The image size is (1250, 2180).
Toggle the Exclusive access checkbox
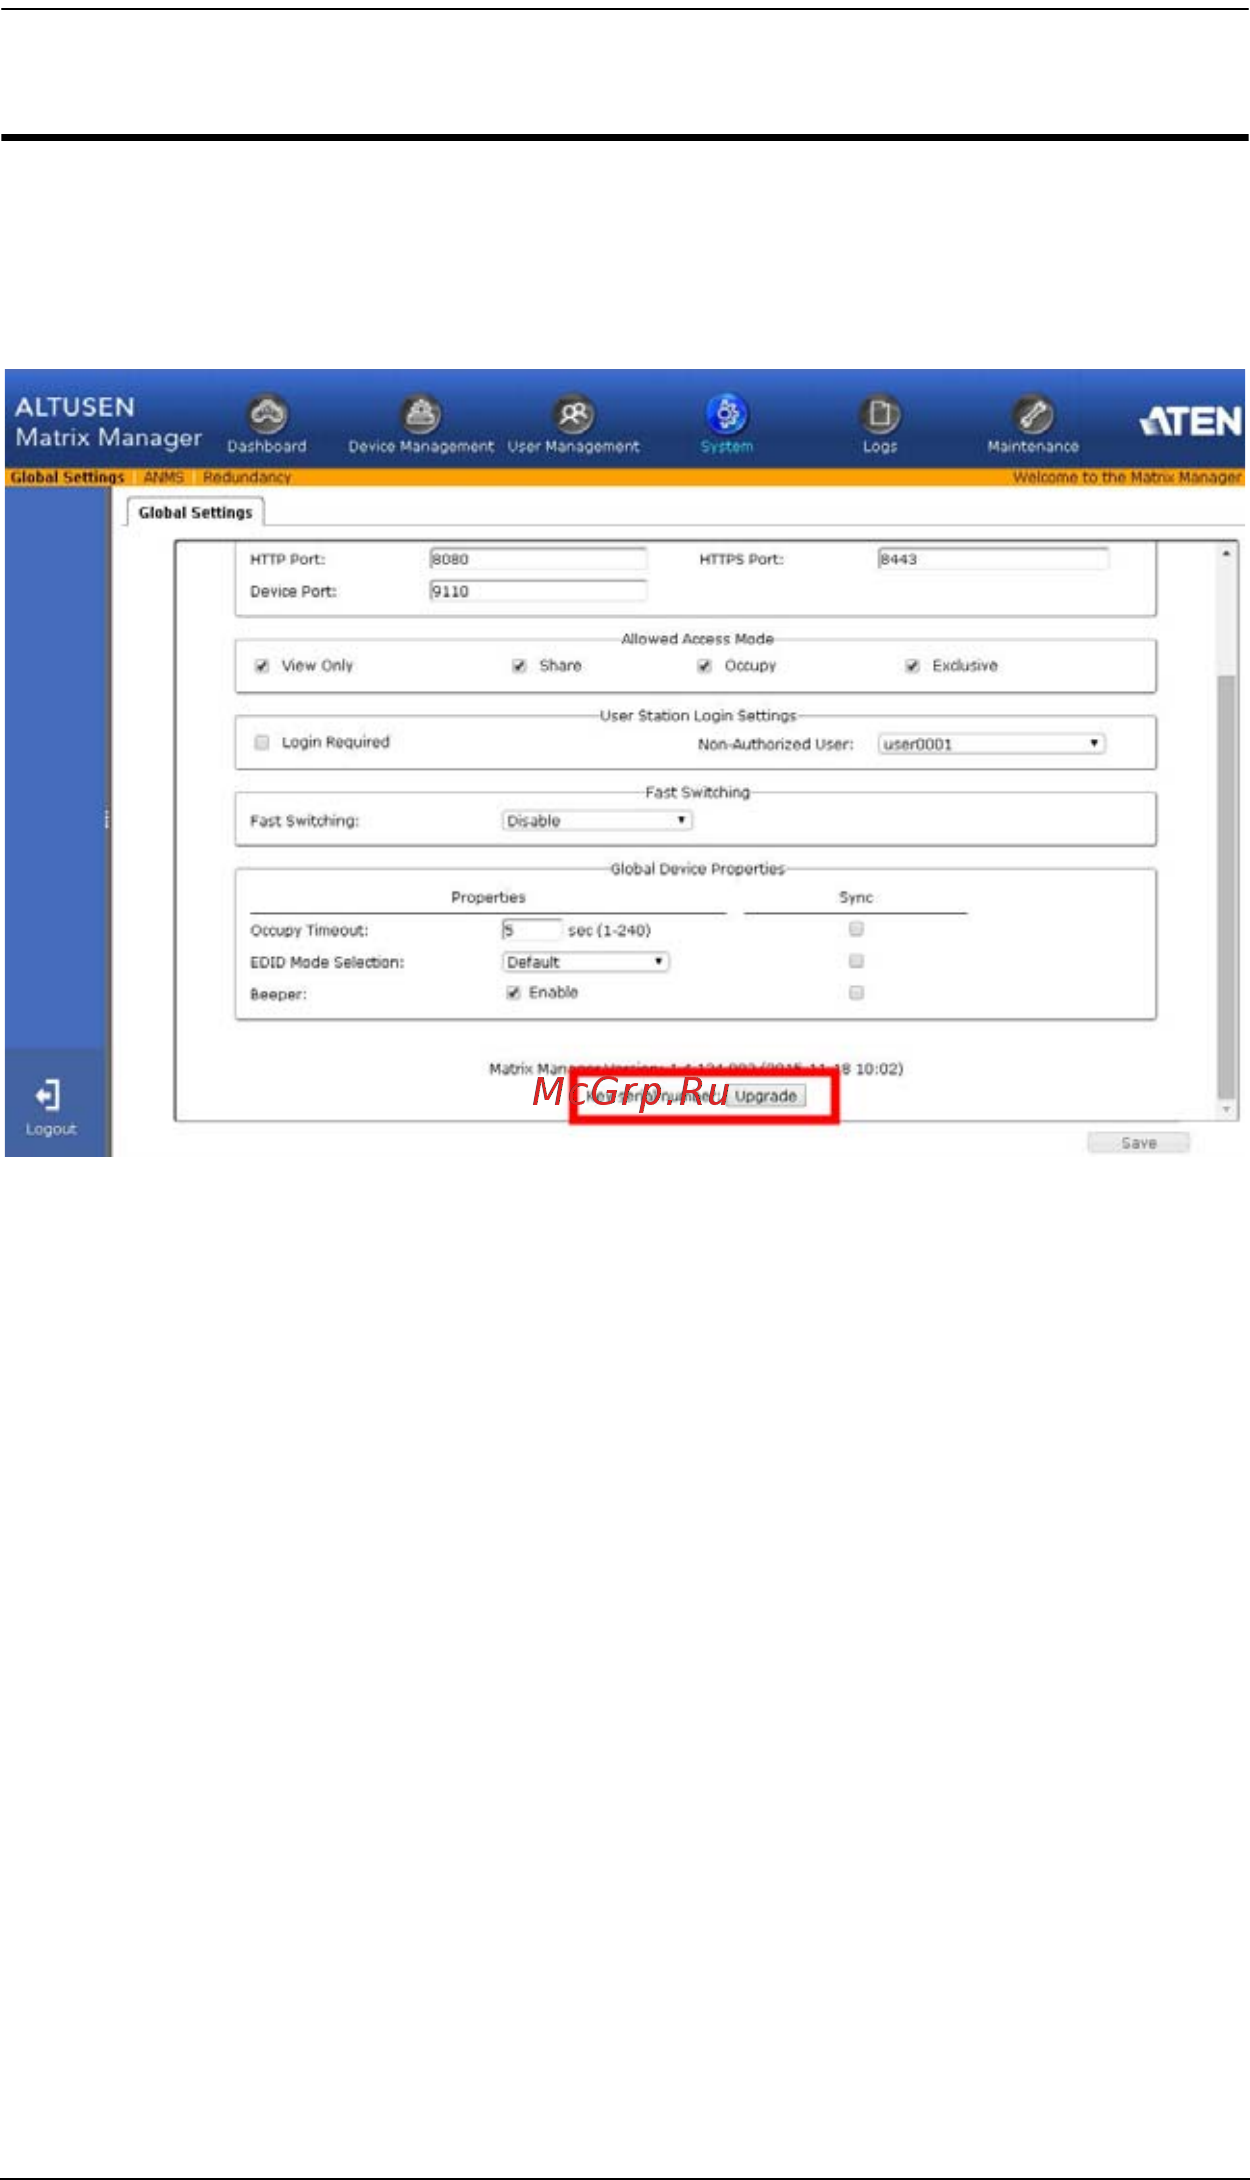(x=912, y=666)
